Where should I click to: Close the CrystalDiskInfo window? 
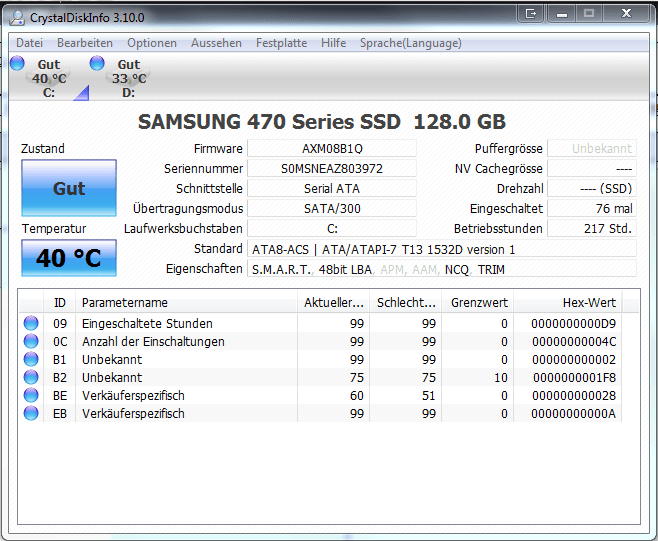(x=626, y=13)
